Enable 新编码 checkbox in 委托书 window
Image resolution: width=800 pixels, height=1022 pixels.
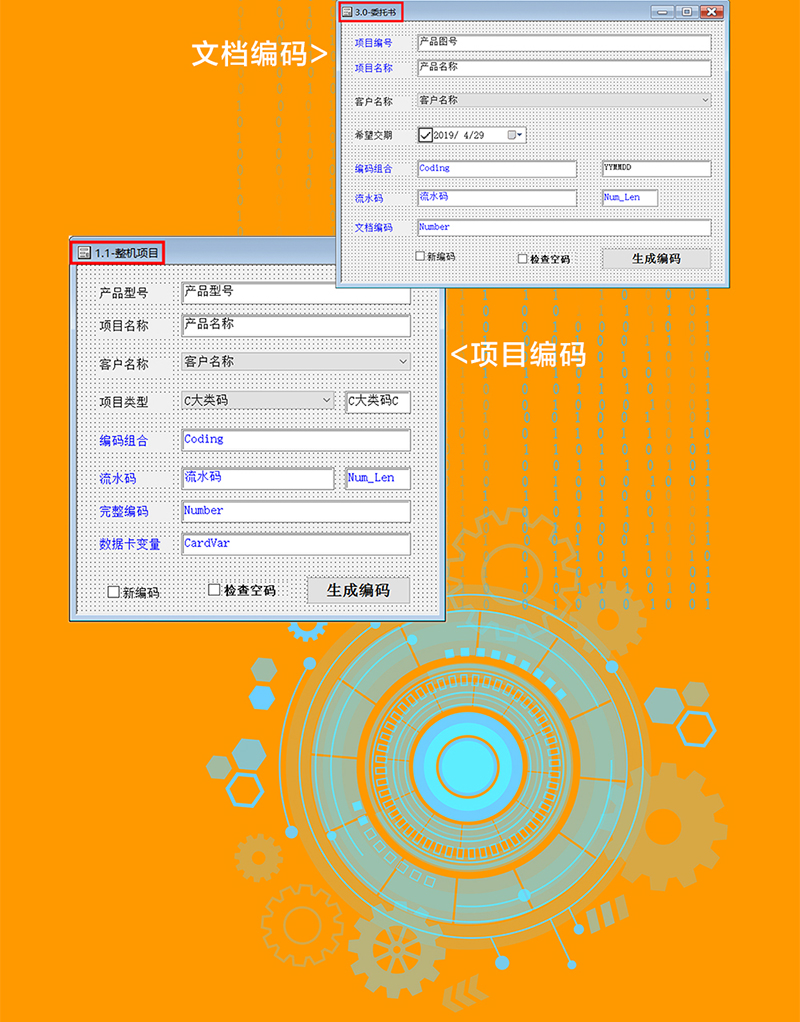coord(421,256)
